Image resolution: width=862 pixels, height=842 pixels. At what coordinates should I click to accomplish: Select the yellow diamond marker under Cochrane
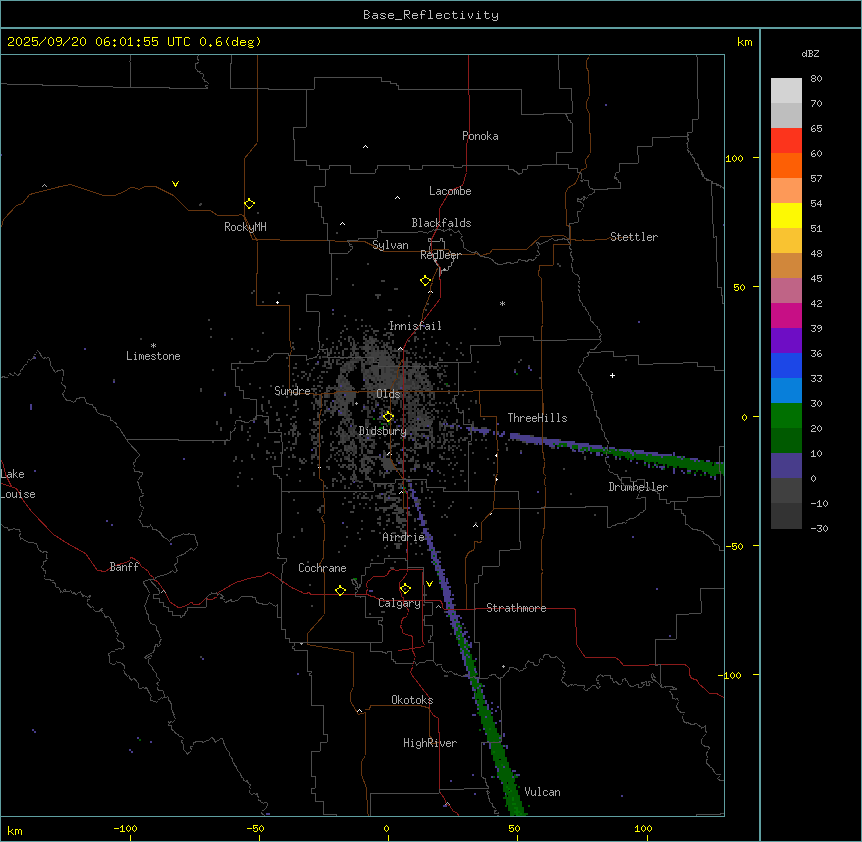340,590
